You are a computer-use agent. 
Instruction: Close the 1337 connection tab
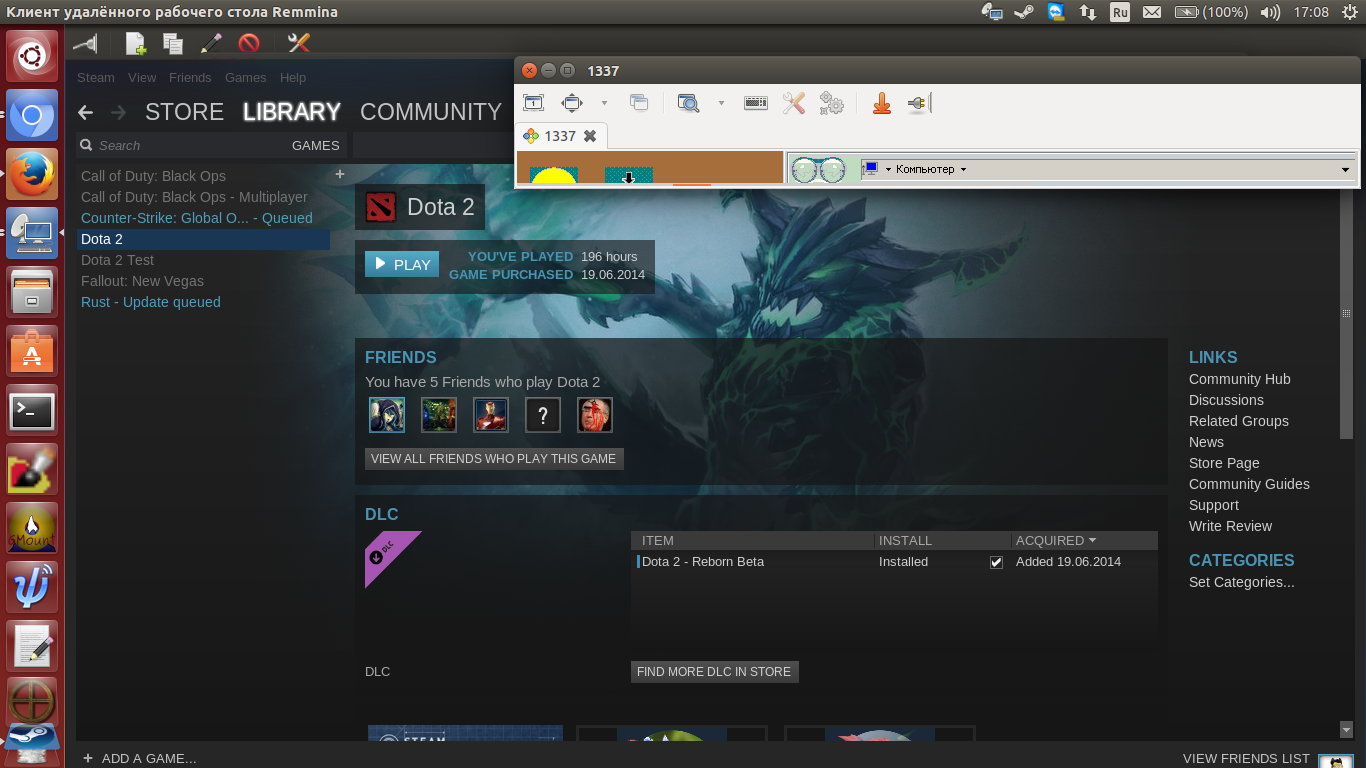[x=590, y=136]
